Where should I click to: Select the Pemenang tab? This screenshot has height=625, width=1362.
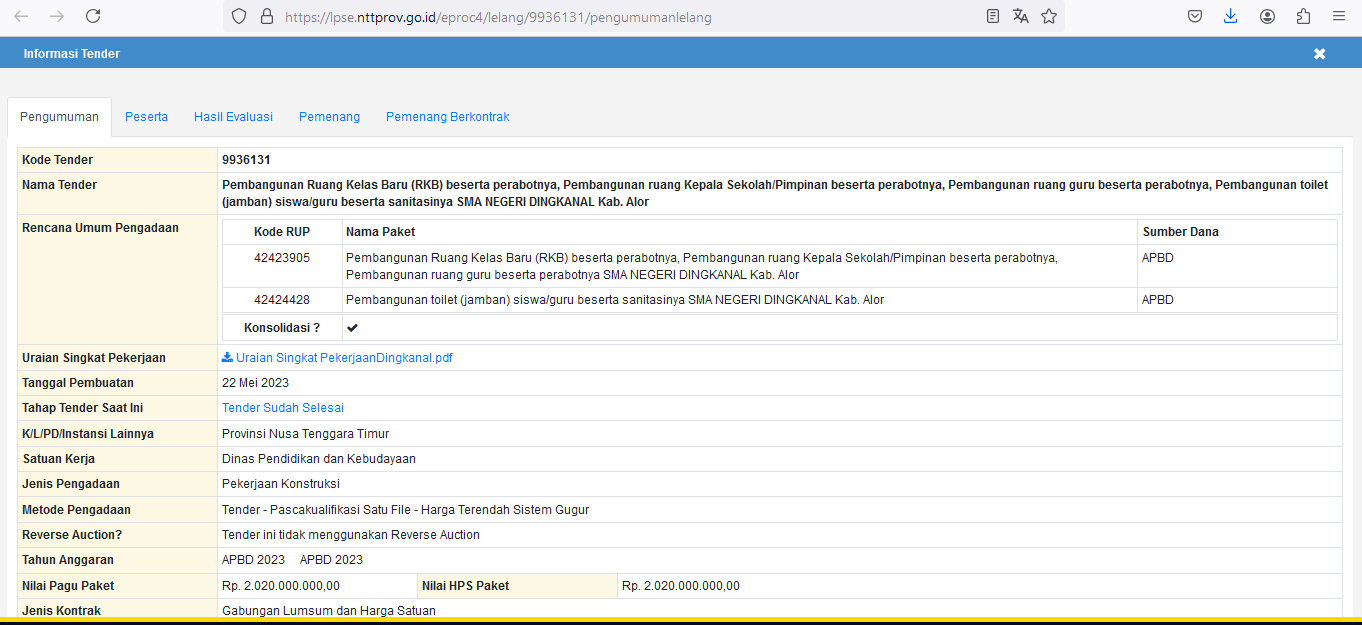pos(329,117)
